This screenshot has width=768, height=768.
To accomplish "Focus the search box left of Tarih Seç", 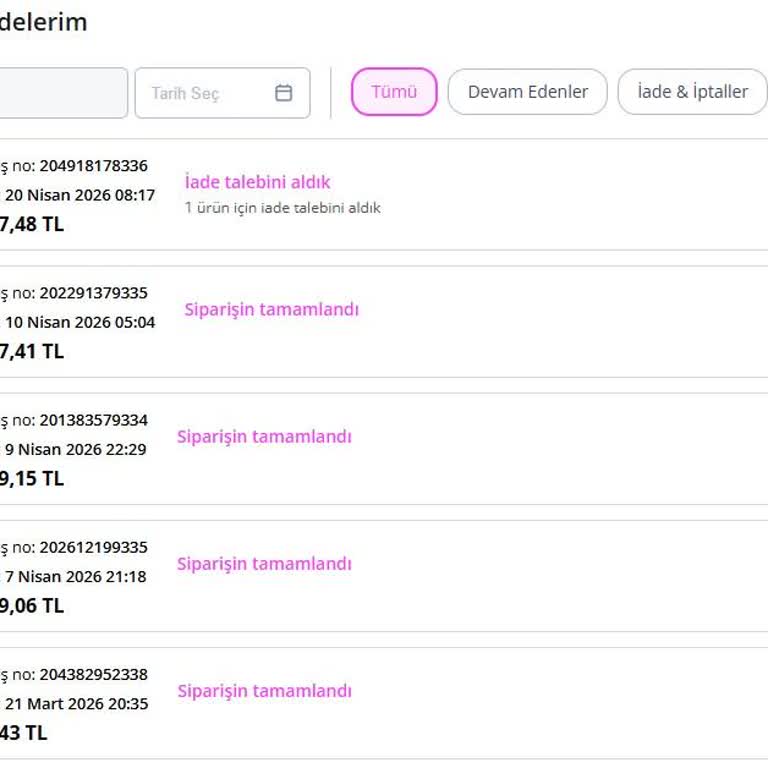I will (x=62, y=93).
